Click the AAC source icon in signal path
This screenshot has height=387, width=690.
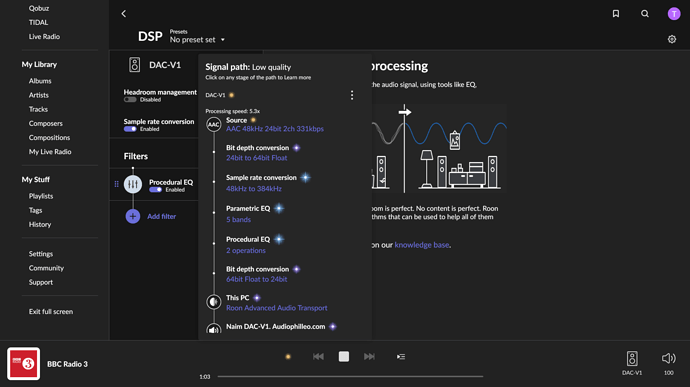click(x=213, y=125)
